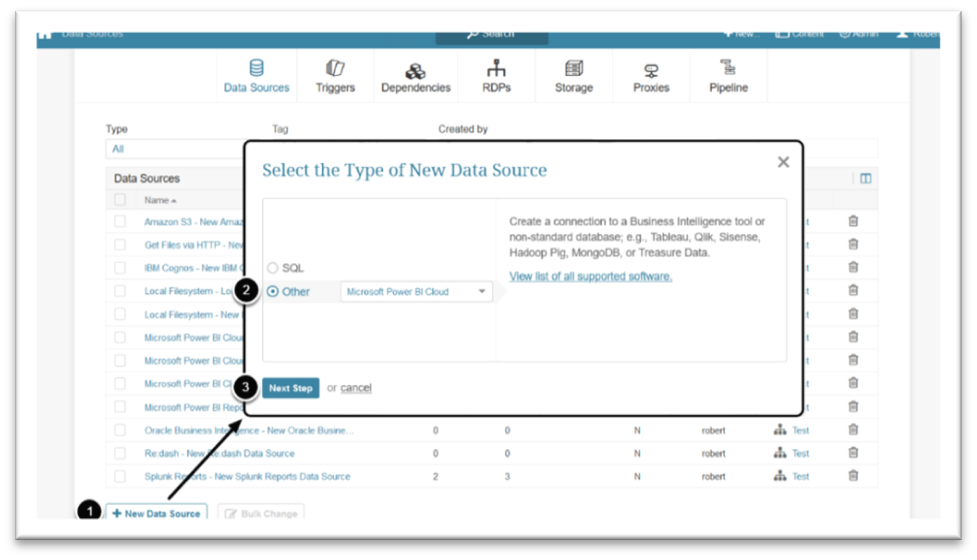Delete the Splunk Reports data source via trash icon
Image resolution: width=977 pixels, height=560 pixels.
pyautogui.click(x=853, y=475)
